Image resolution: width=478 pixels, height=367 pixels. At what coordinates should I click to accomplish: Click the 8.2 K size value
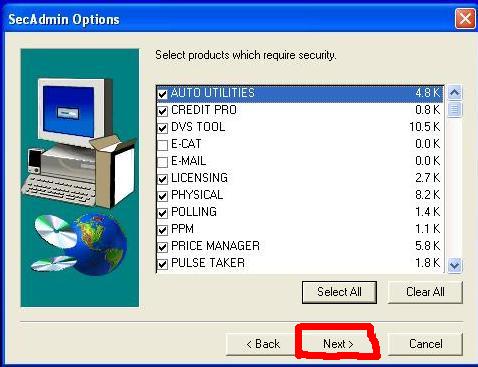(x=427, y=195)
